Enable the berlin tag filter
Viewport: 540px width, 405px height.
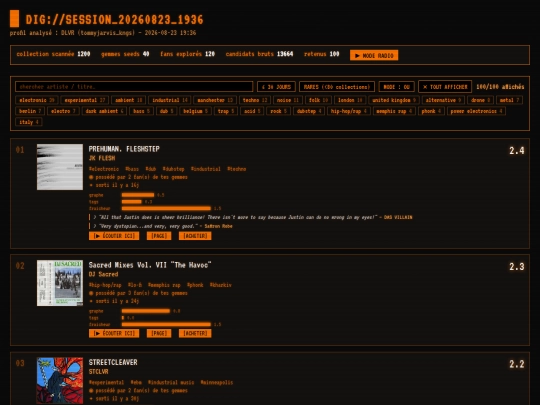coord(30,111)
